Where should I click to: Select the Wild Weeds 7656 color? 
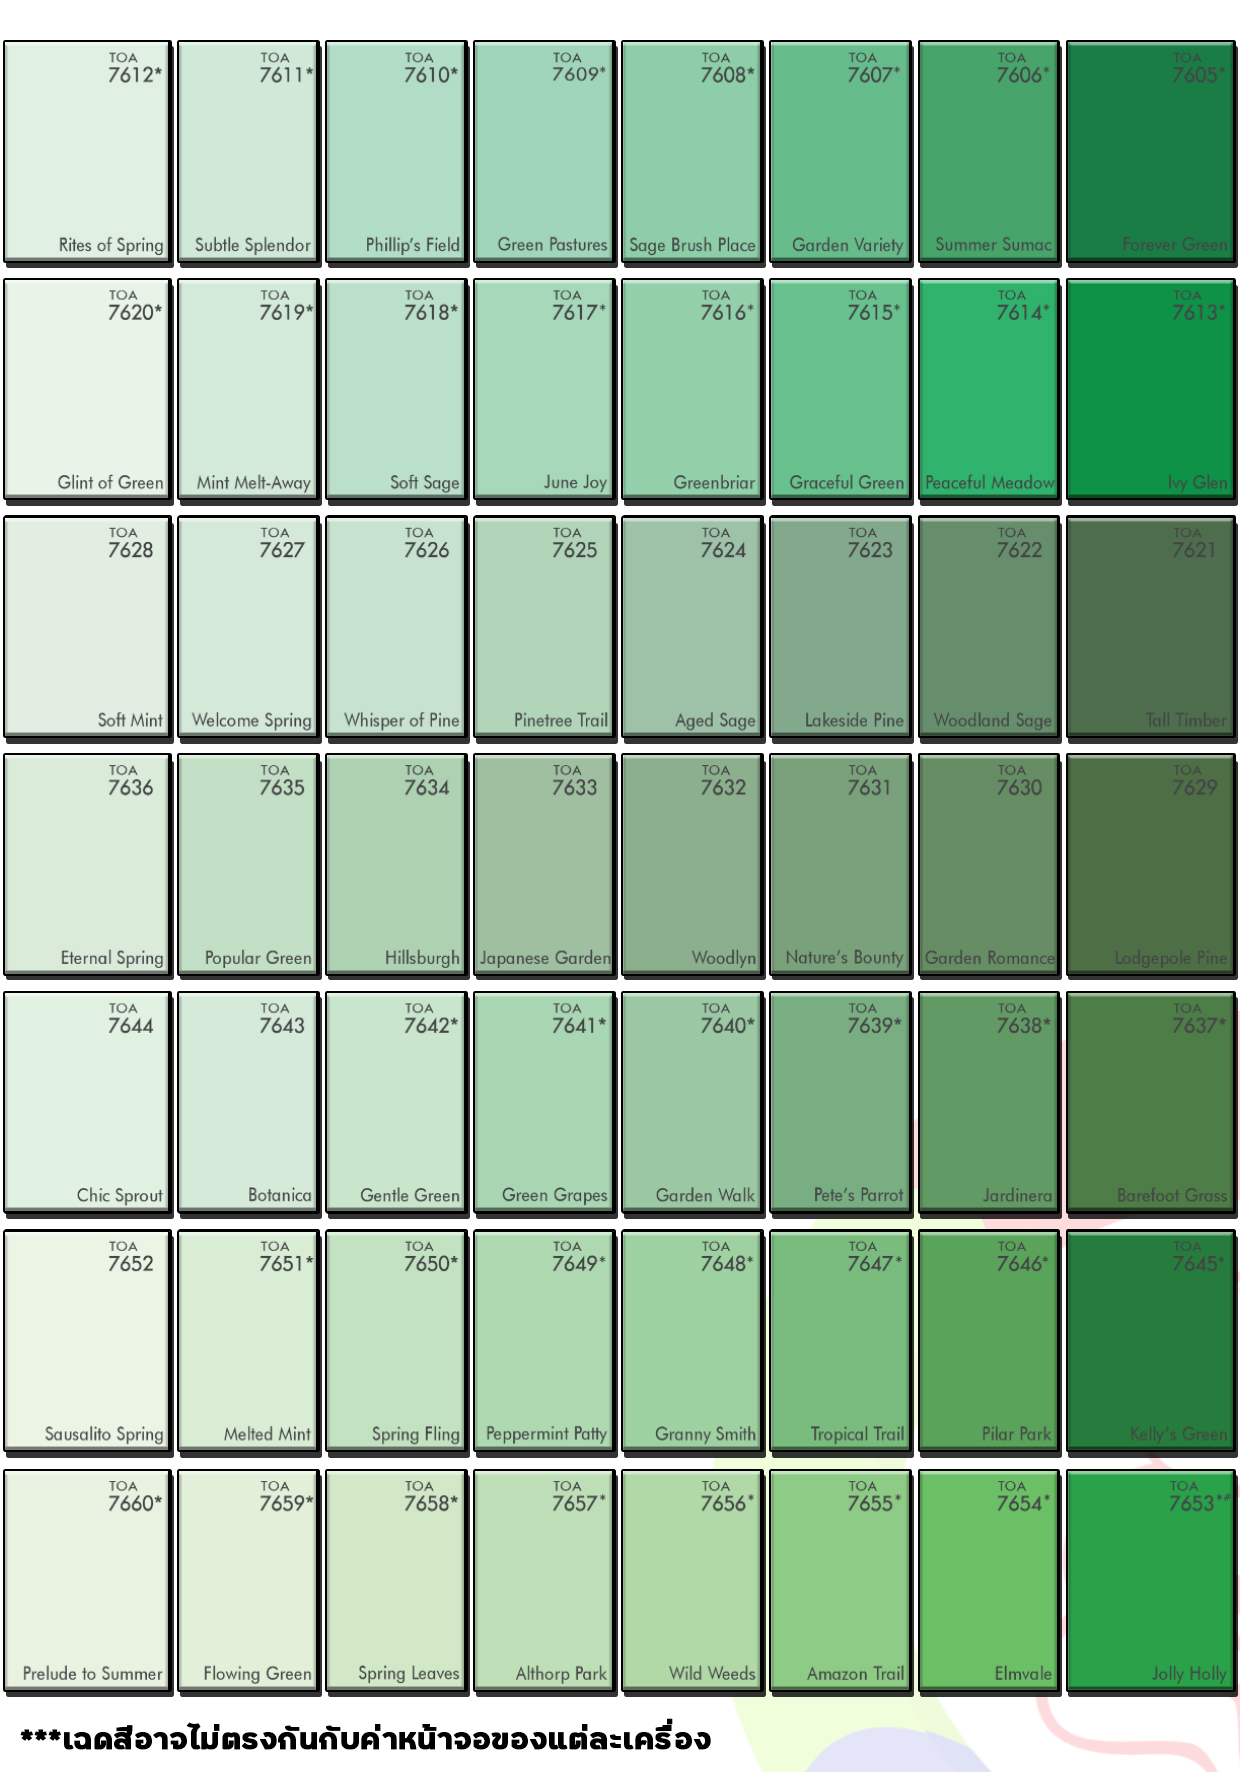692,1581
